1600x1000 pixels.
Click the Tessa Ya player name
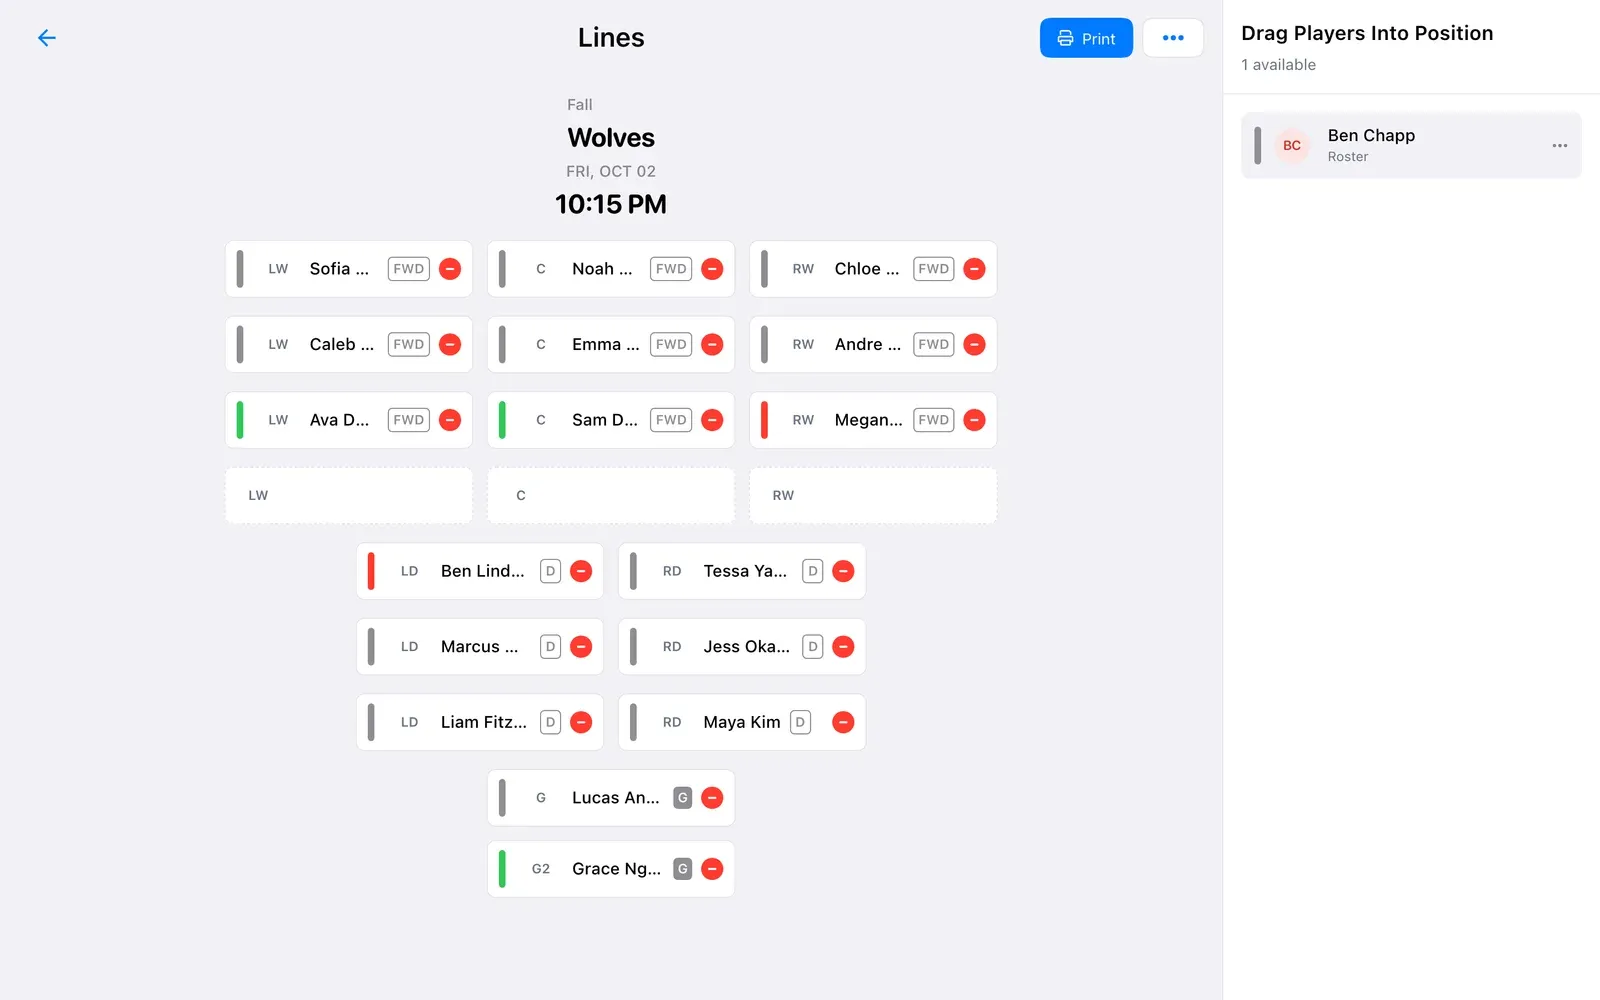[x=745, y=571]
